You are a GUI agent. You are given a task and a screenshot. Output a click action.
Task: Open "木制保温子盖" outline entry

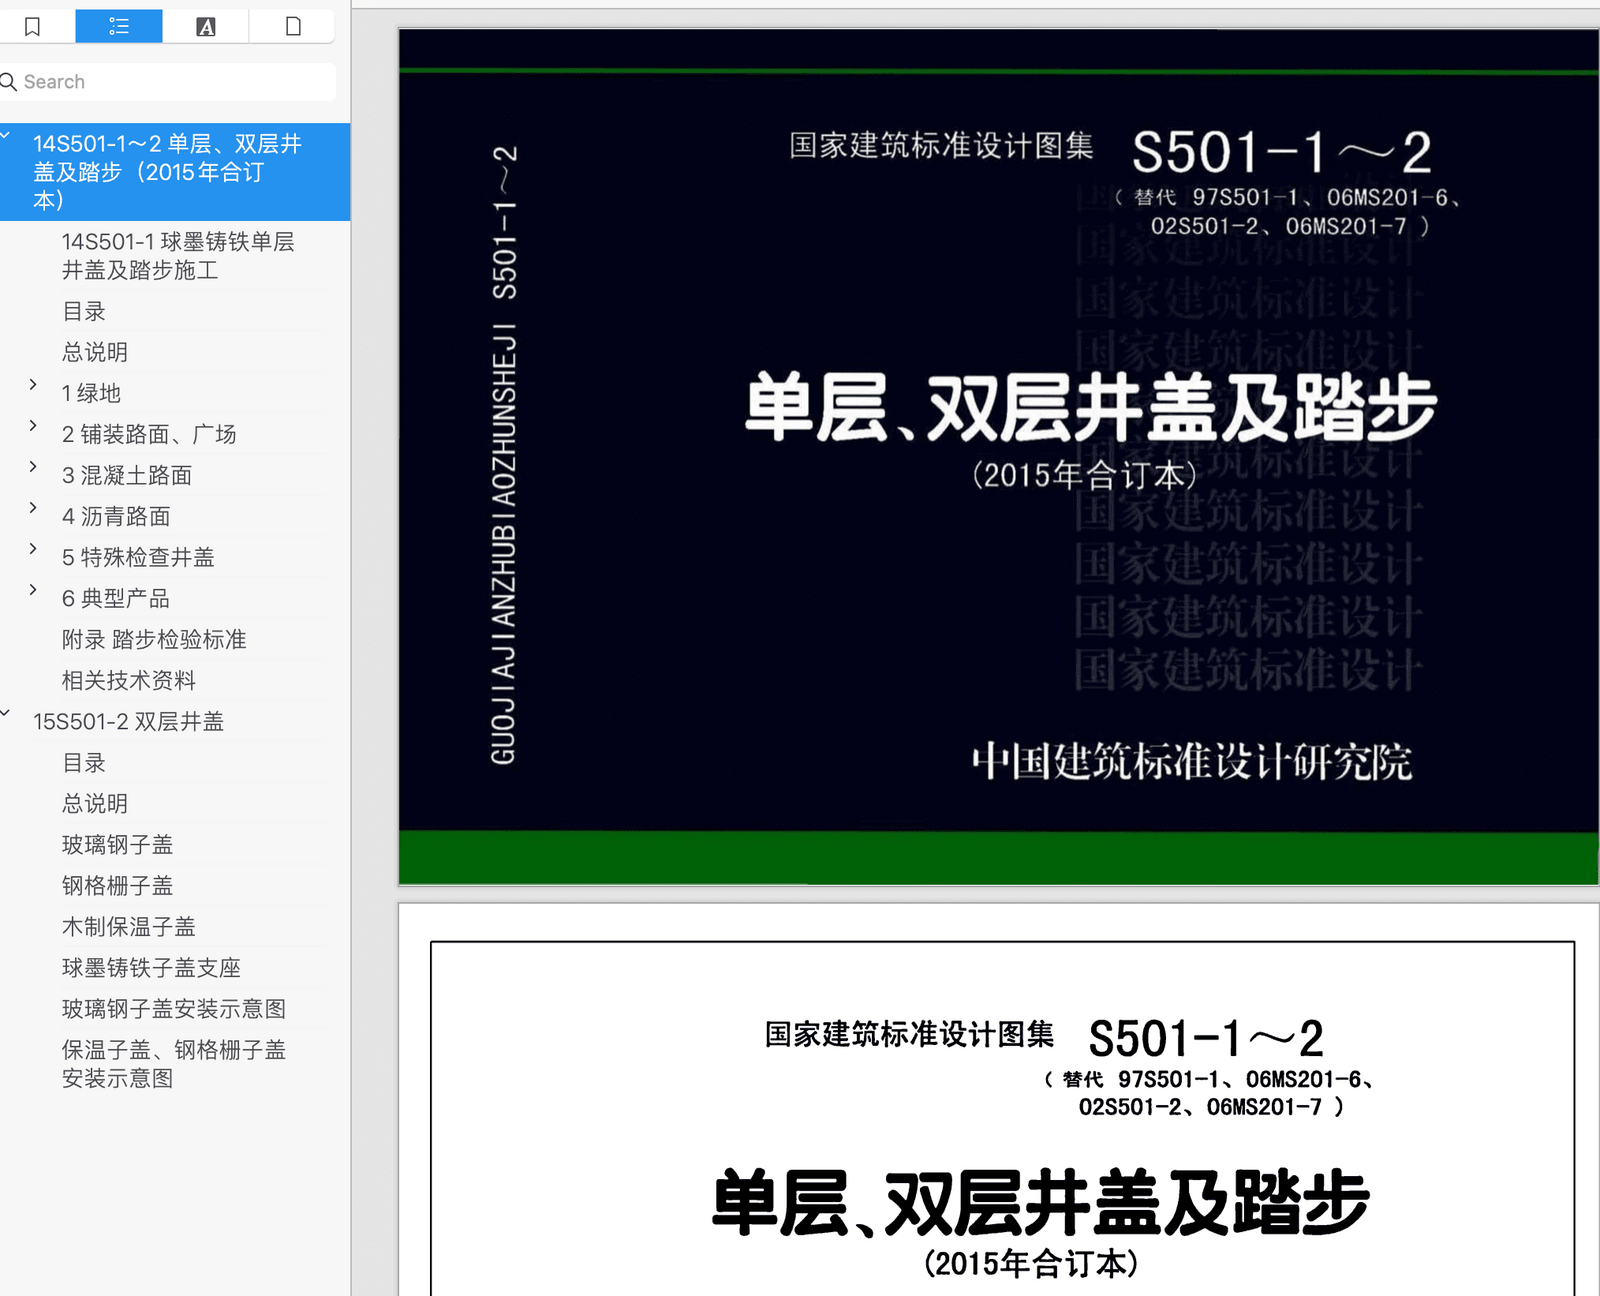click(128, 927)
